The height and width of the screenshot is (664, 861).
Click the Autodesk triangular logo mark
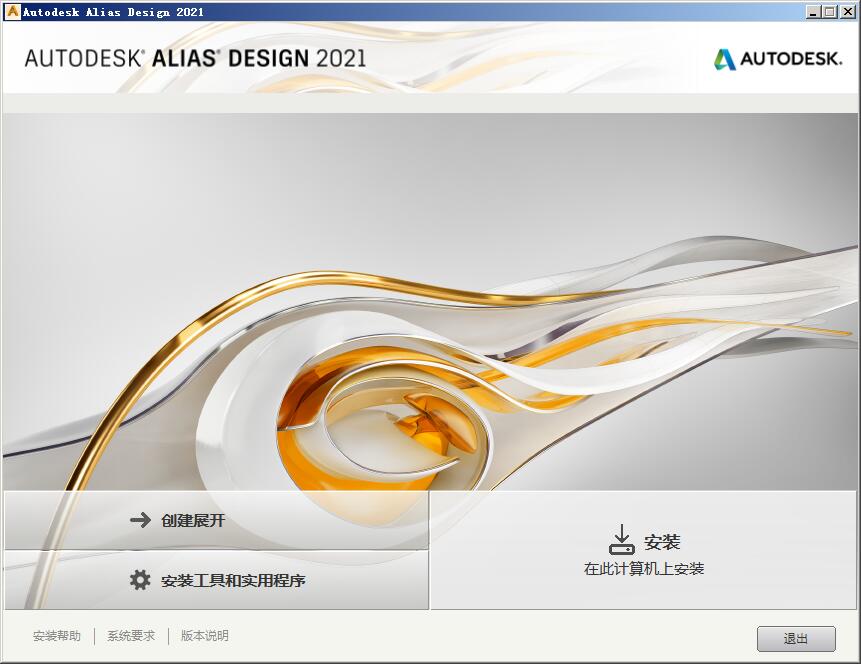724,59
